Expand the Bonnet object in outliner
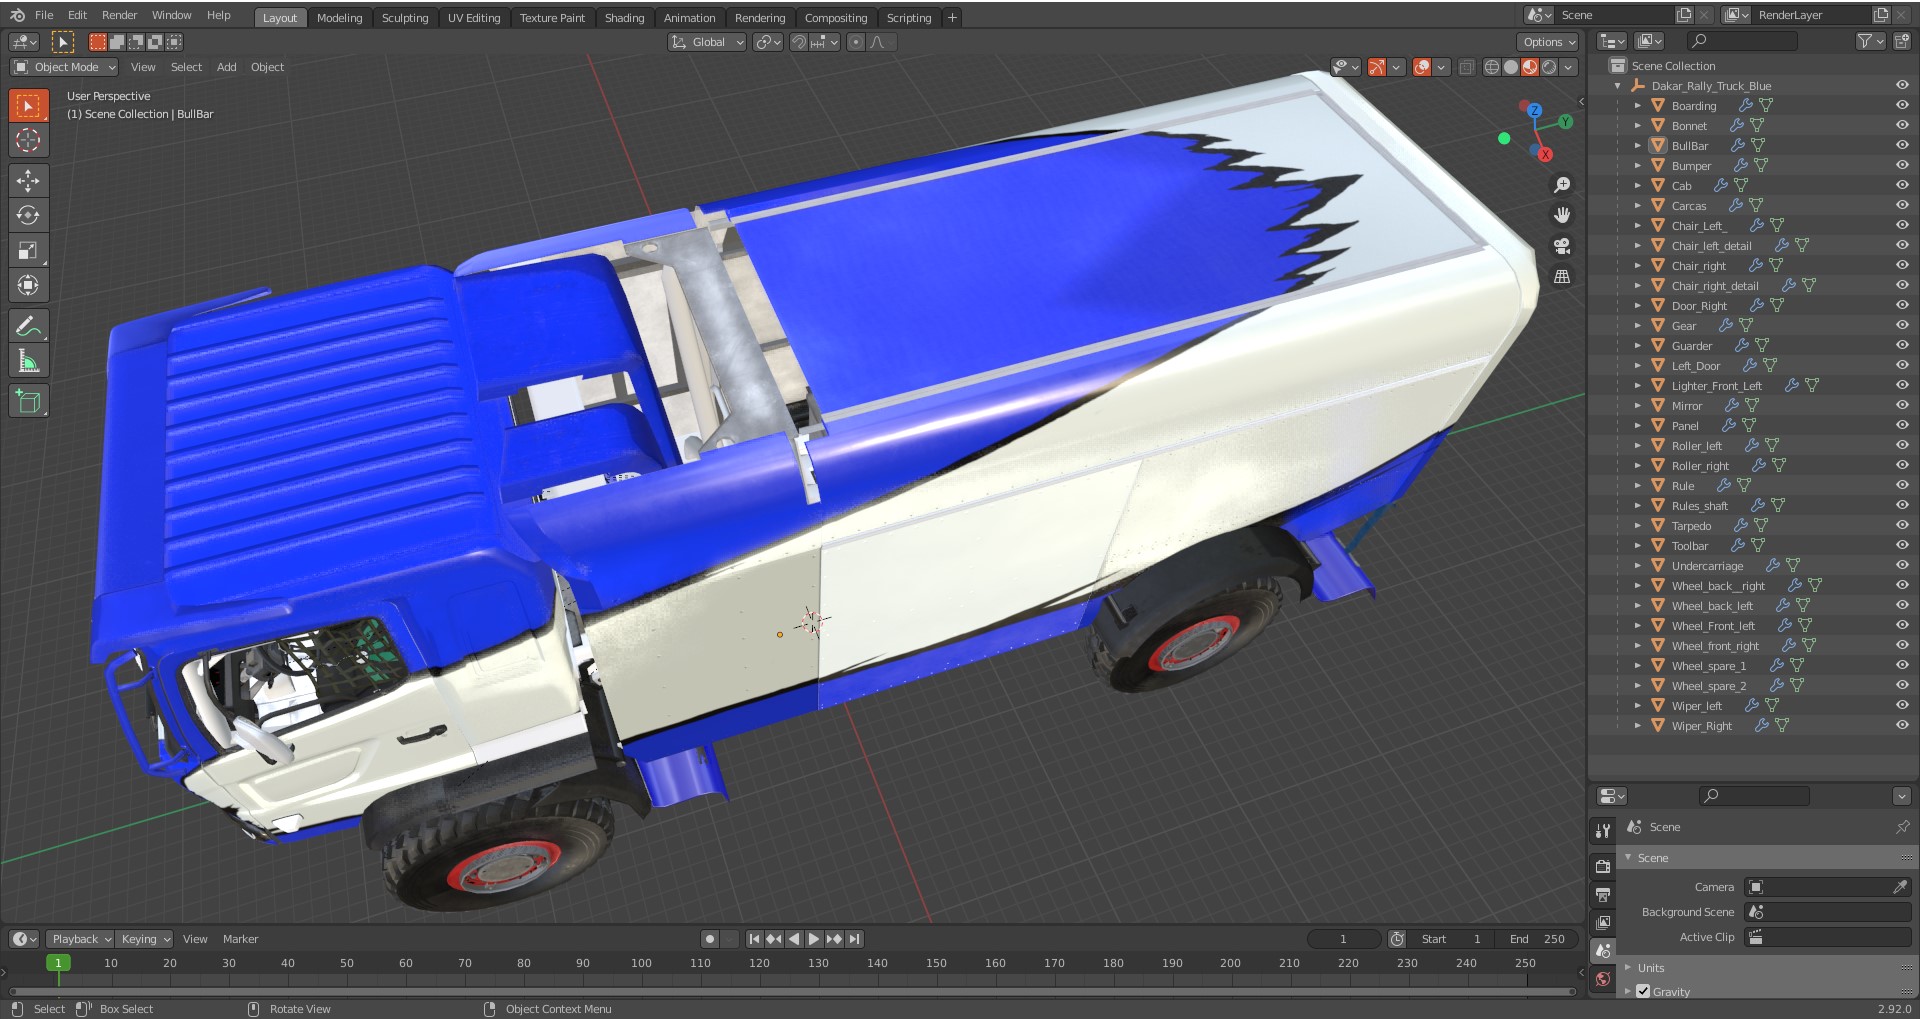This screenshot has height=1019, width=1920. point(1638,125)
